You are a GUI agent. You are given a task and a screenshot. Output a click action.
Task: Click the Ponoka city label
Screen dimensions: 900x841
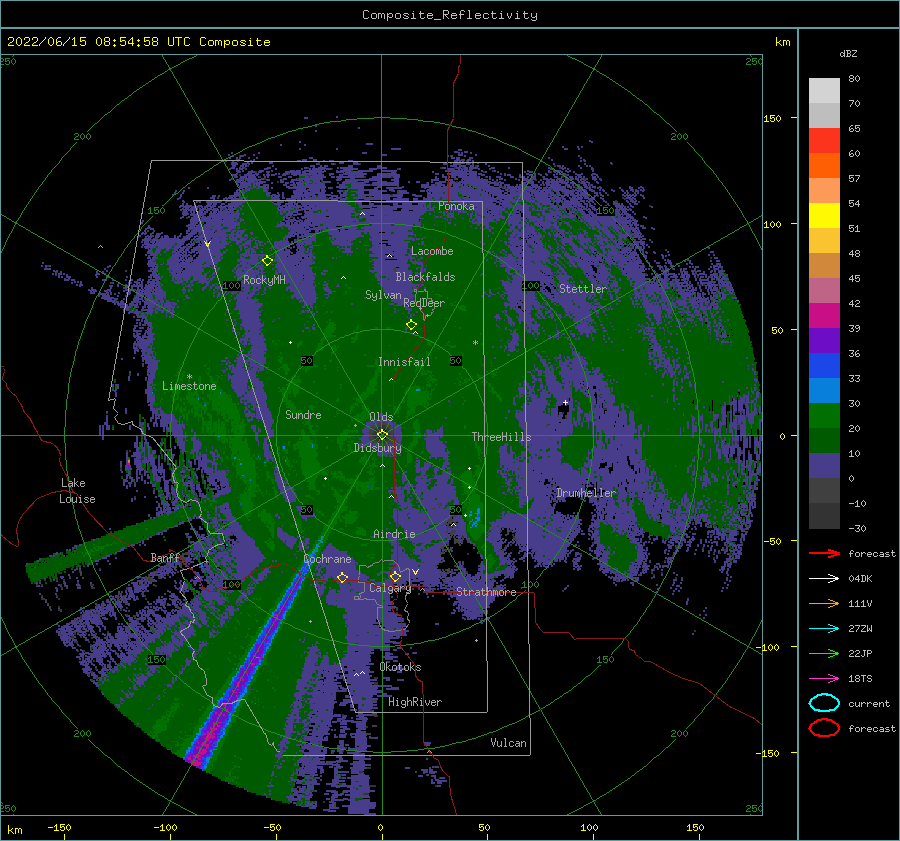point(456,206)
